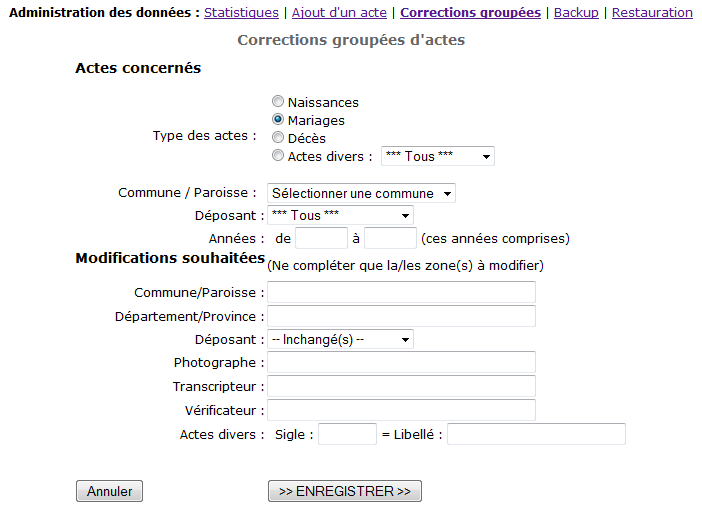Select the Actes divers radio option

[x=278, y=156]
